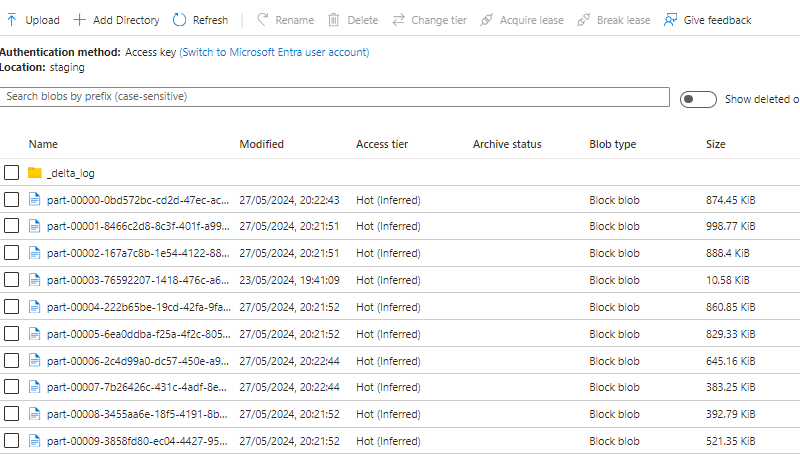Check the box for _delta_log folder
Viewport: 800px width, 475px height.
point(11,173)
